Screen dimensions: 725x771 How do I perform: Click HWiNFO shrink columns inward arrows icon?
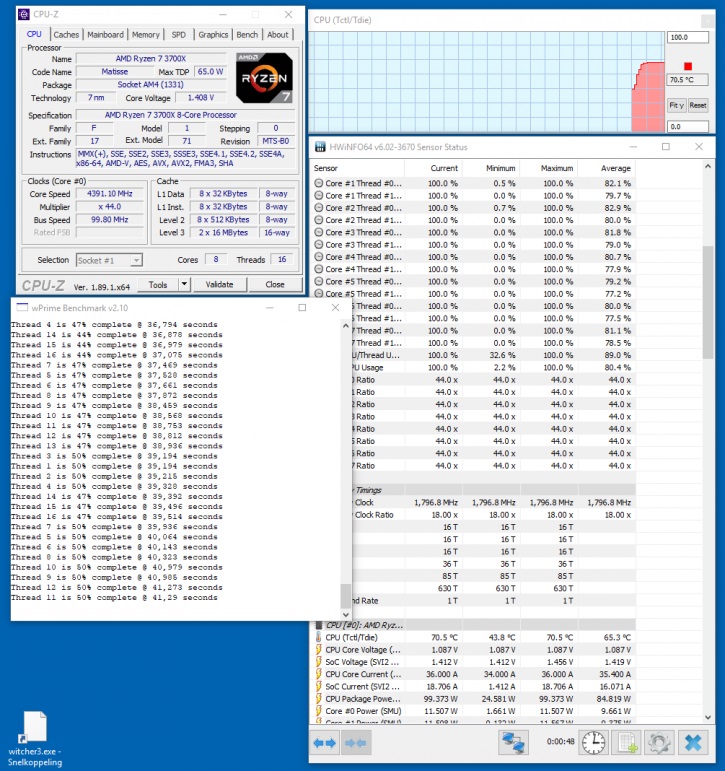355,742
